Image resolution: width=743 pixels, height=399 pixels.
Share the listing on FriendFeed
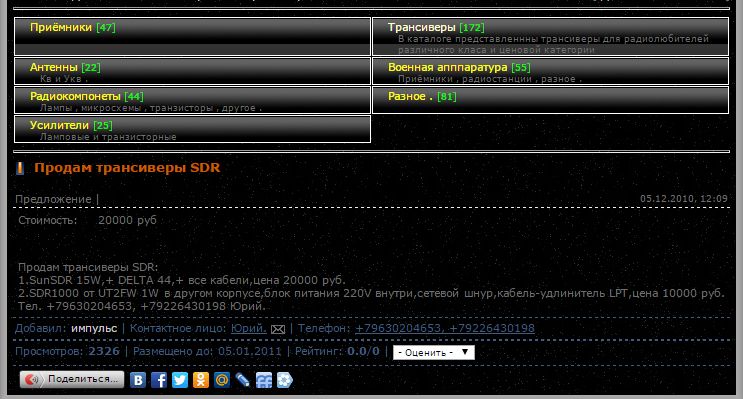(263, 380)
